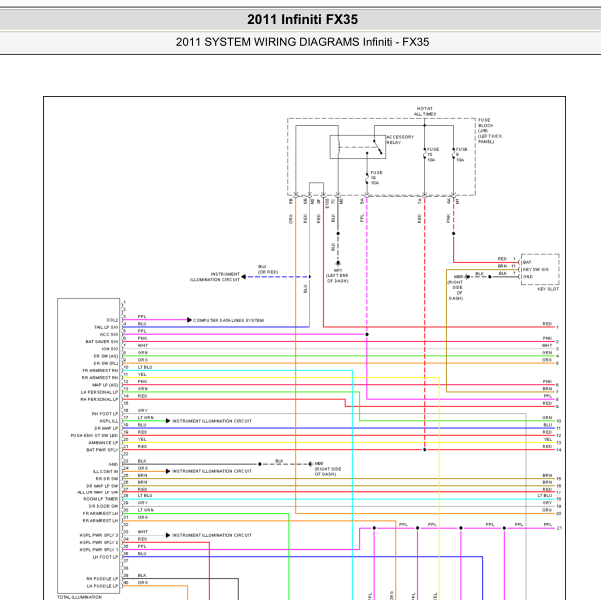The height and width of the screenshot is (600, 601).
Task: Click the 'FUSE BLOCK' left kick panel label
Action: [x=489, y=131]
